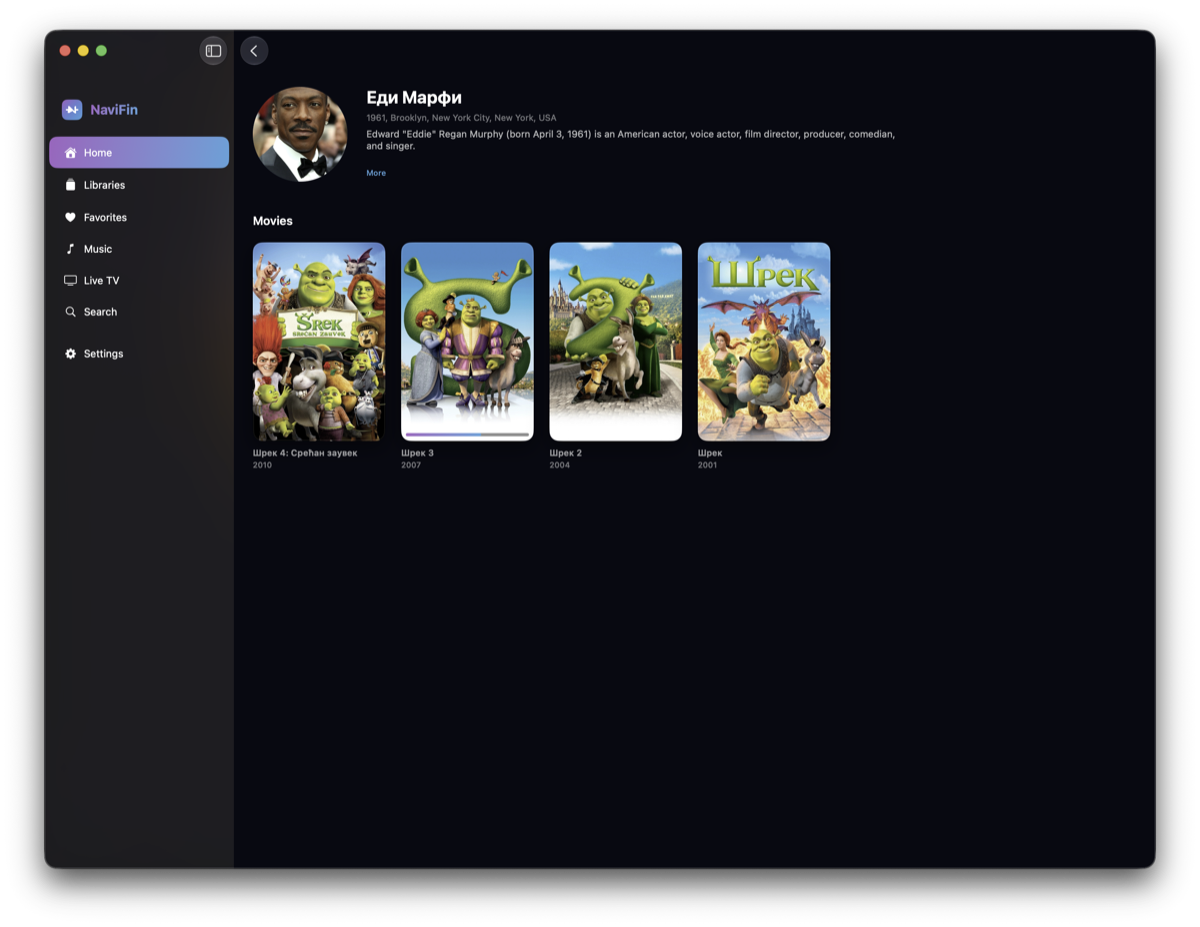
Task: Click birth info '1961, Brooklyn, New York City'
Action: coord(461,118)
